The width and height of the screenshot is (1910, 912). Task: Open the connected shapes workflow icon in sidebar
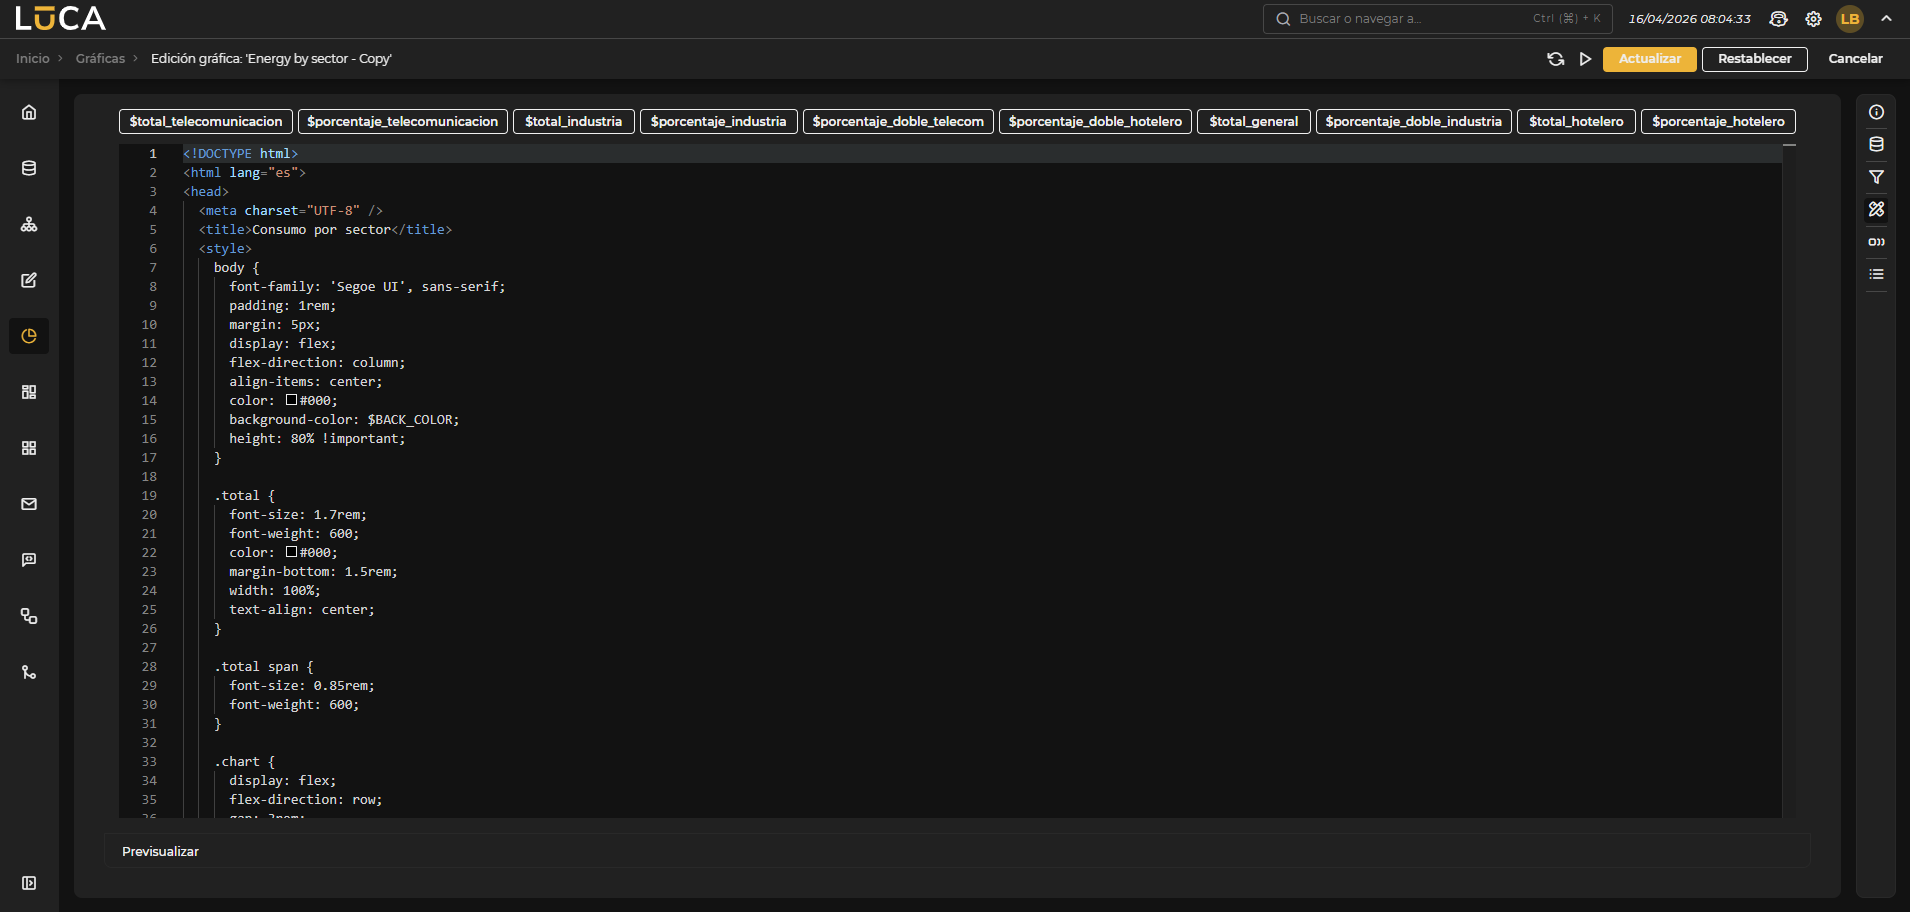(29, 616)
